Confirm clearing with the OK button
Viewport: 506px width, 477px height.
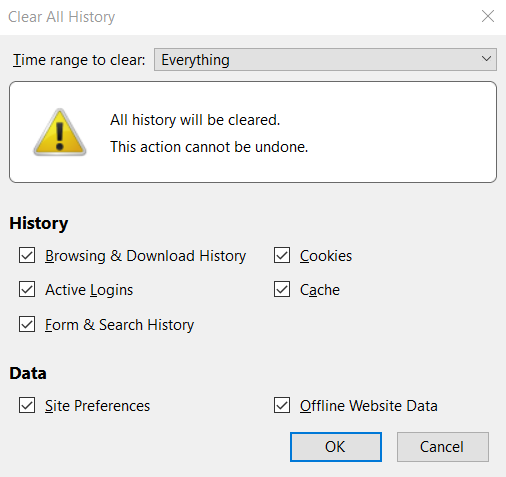336,447
